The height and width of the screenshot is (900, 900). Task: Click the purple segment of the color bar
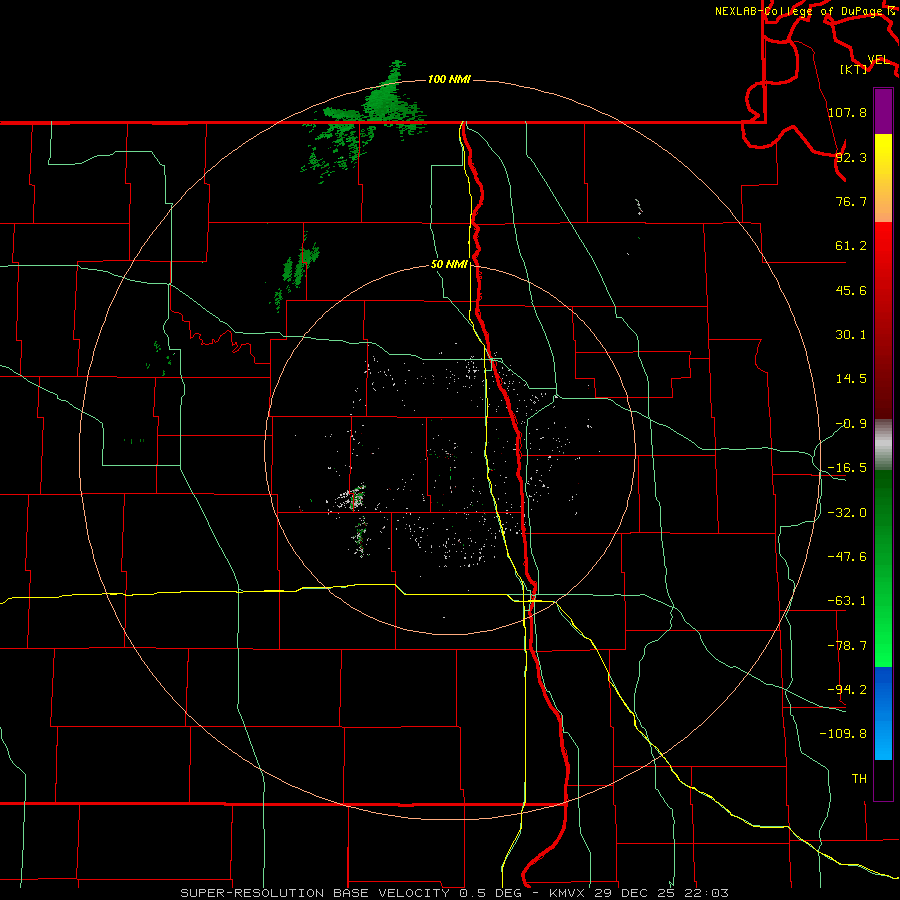point(883,111)
